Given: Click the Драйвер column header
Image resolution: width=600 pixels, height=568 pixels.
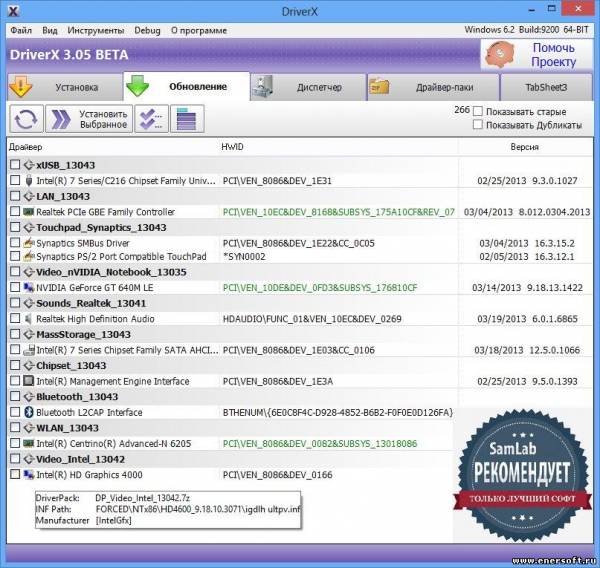Looking at the screenshot, I should point(26,147).
